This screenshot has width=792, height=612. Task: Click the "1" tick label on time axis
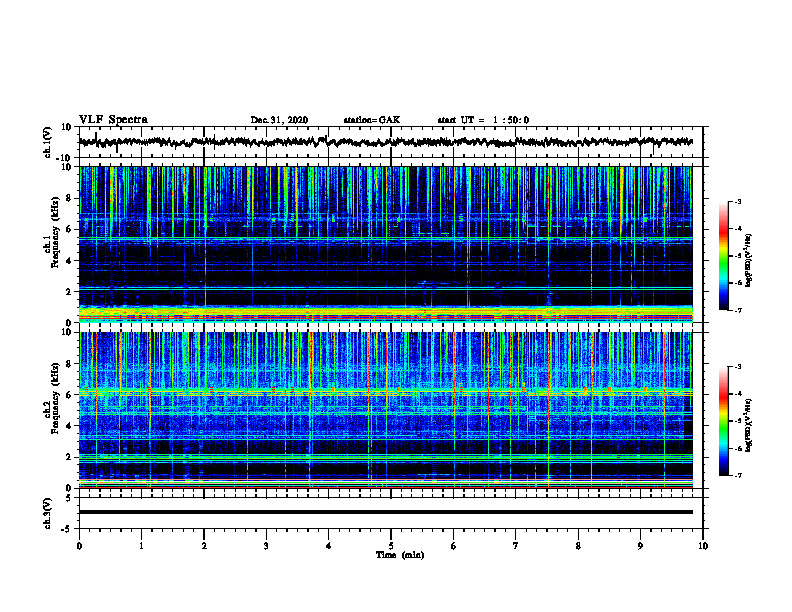pyautogui.click(x=141, y=546)
